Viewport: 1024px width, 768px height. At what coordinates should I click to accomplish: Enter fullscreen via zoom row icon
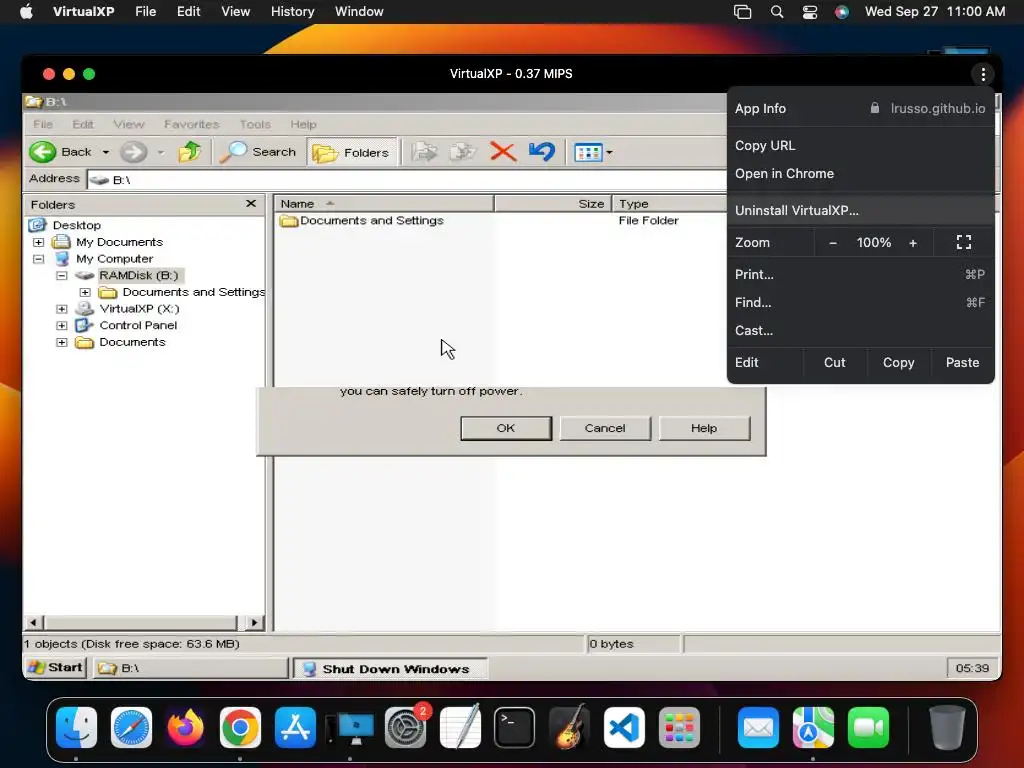[x=964, y=242]
